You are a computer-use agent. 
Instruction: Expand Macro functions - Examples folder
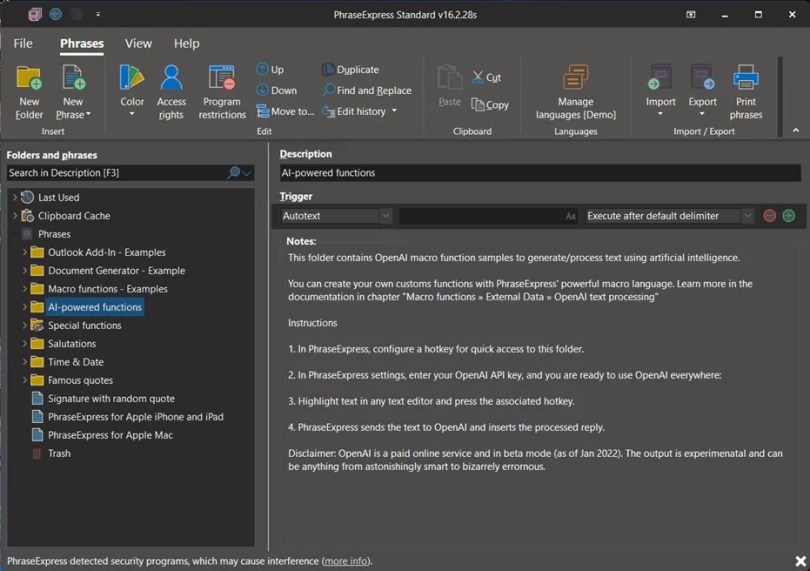click(24, 289)
